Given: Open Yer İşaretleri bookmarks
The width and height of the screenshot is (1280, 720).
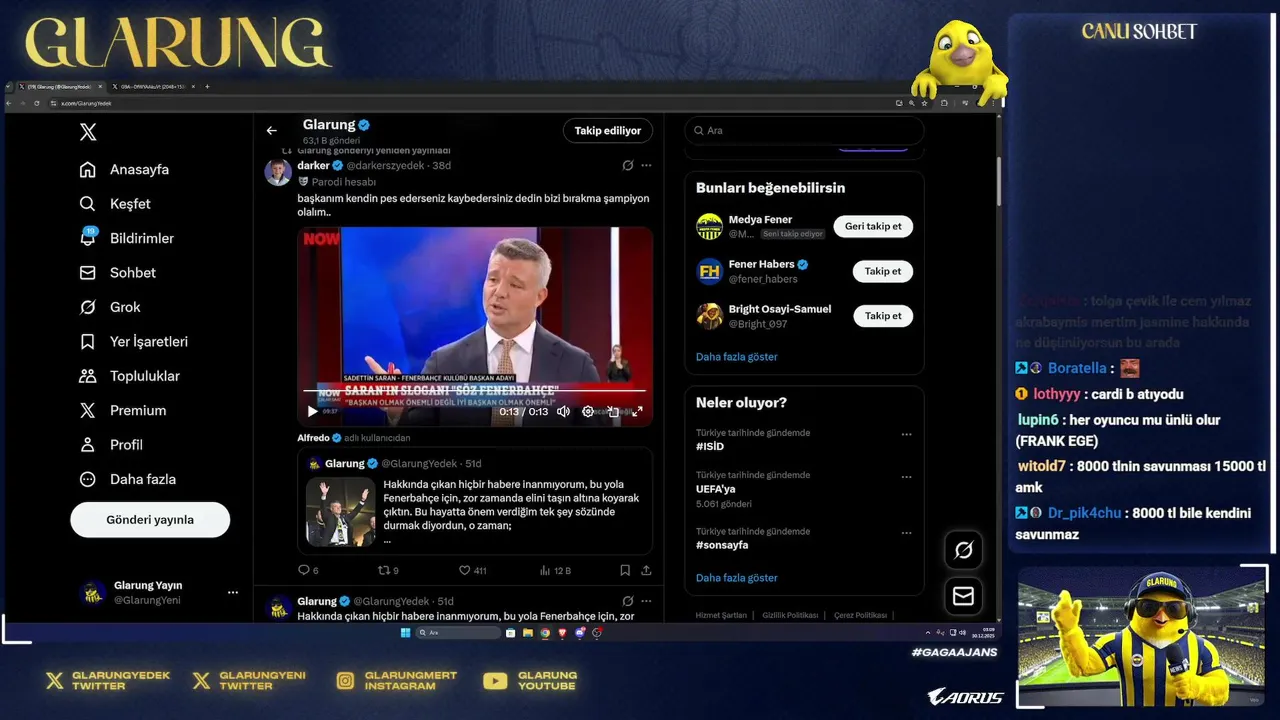Looking at the screenshot, I should pos(133,342).
